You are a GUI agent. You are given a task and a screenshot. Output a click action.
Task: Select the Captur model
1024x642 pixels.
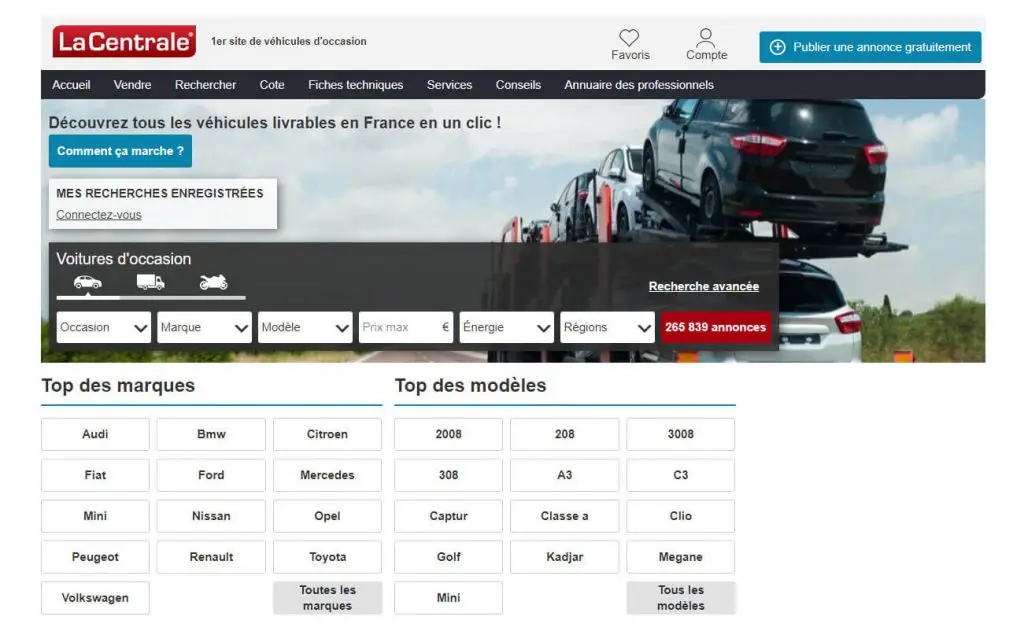(449, 516)
